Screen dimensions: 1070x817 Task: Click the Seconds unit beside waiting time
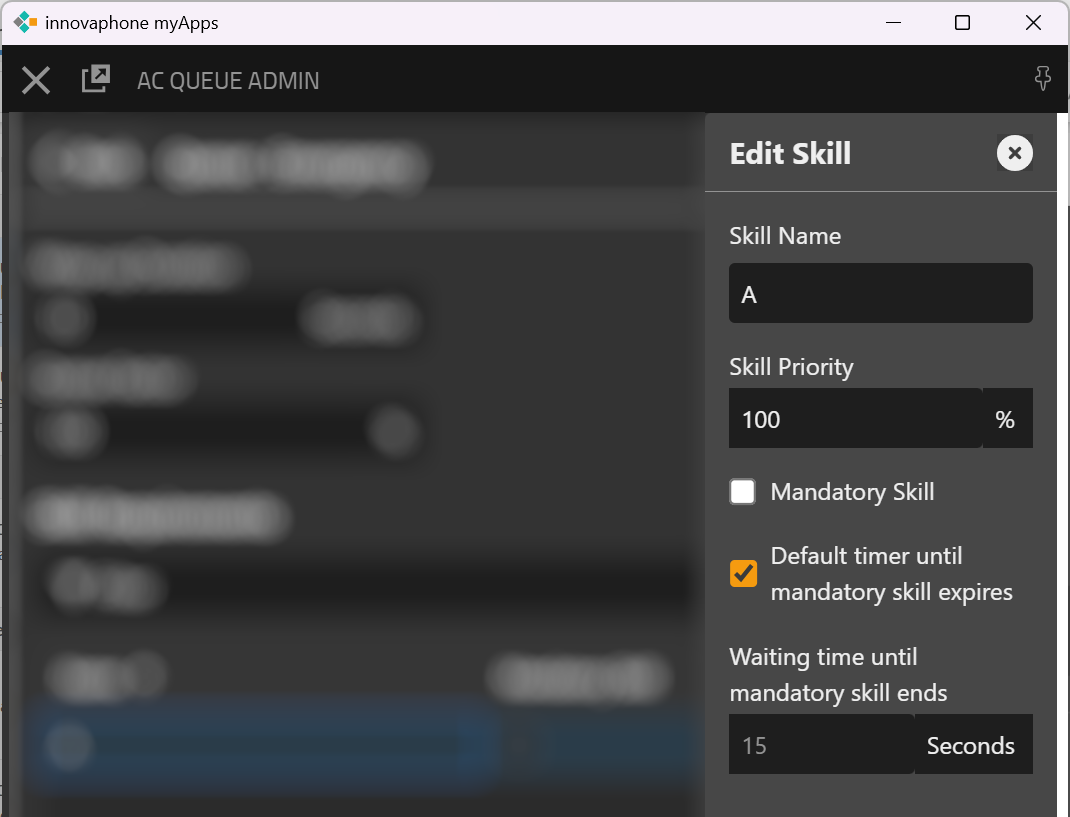[x=970, y=745]
